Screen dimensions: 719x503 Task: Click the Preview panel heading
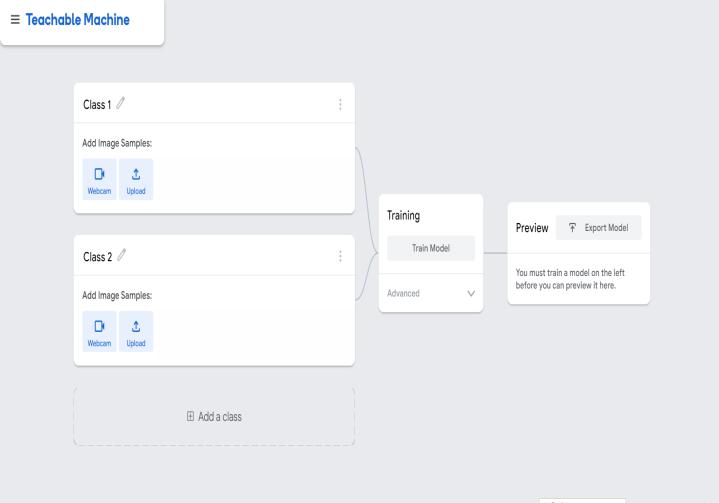pos(532,228)
